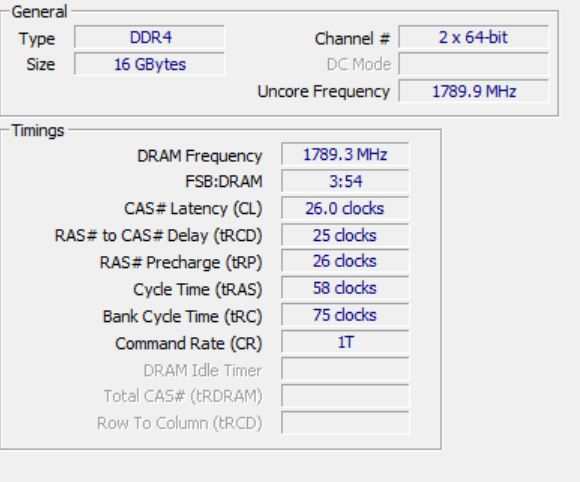The image size is (580, 482).
Task: Select the tRCD field showing 25 clocks
Action: pos(345,235)
